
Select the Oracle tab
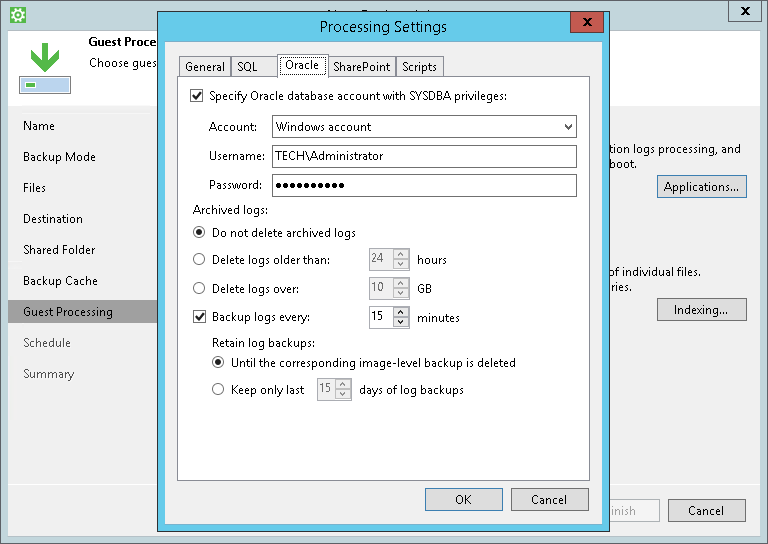tap(302, 65)
